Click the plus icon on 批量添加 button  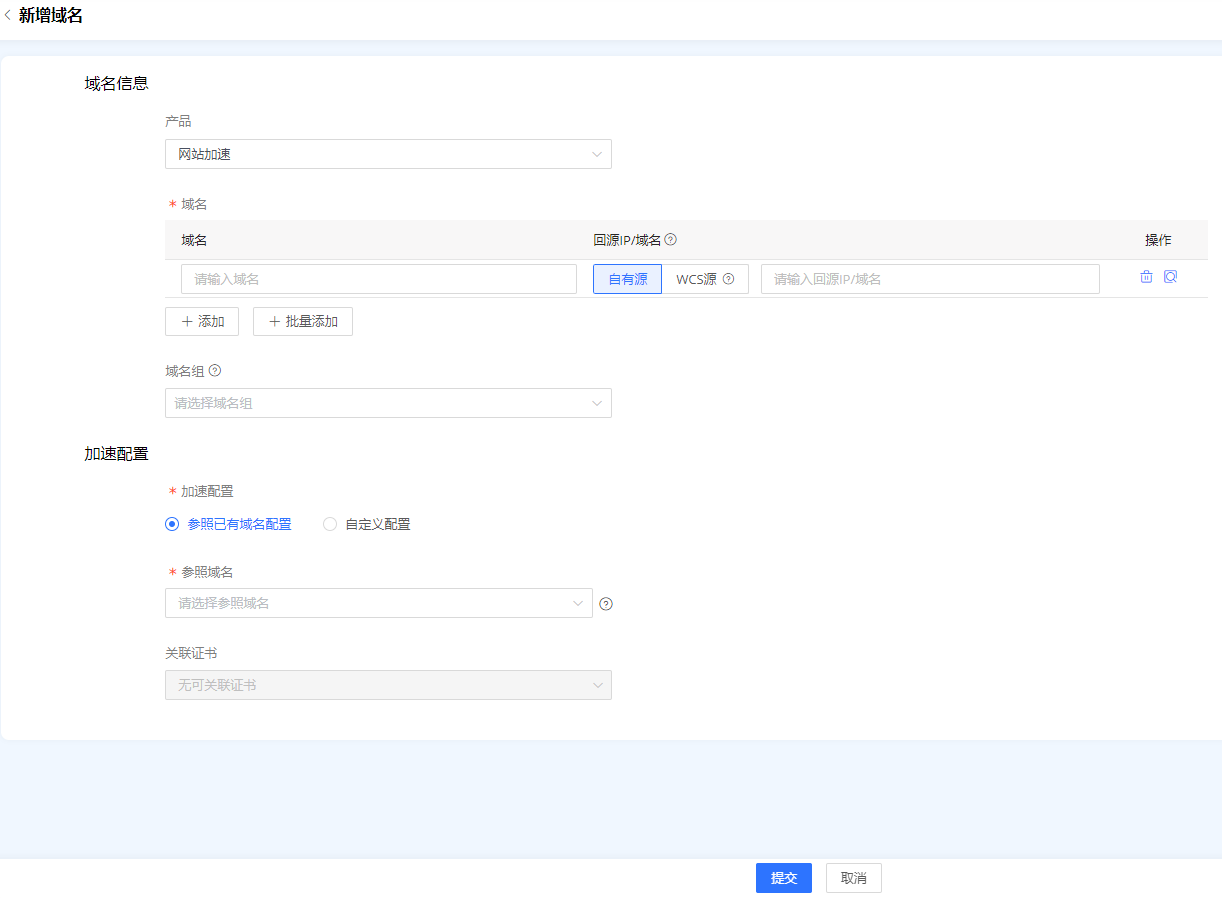click(275, 322)
